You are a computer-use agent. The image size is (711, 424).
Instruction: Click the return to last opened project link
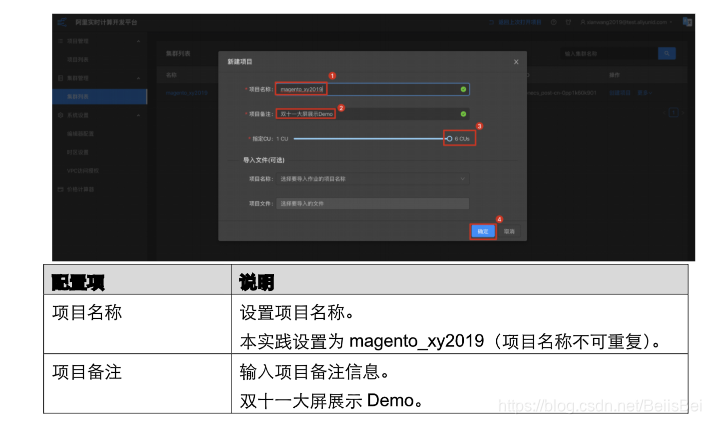click(x=516, y=22)
